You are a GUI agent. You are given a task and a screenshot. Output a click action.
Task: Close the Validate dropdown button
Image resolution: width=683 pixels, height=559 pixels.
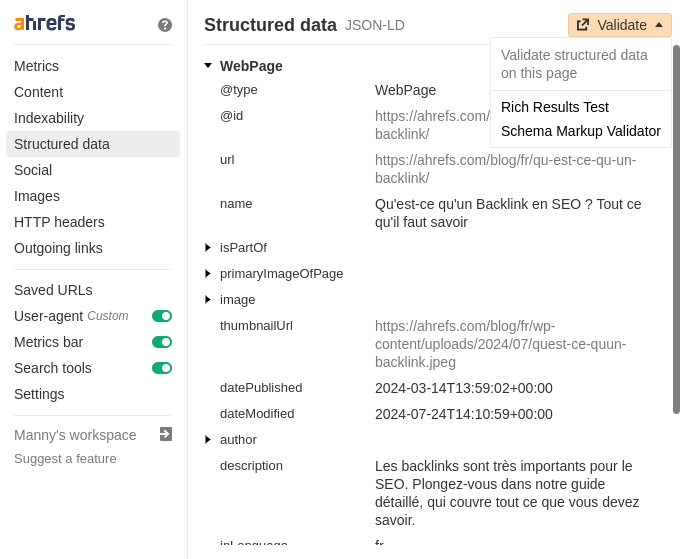tap(619, 25)
